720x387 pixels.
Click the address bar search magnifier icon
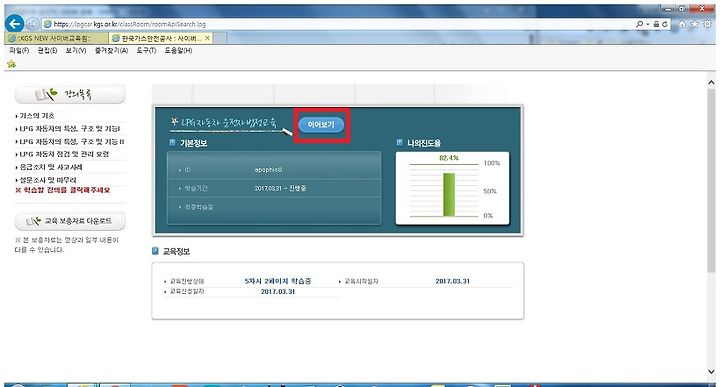click(x=639, y=24)
